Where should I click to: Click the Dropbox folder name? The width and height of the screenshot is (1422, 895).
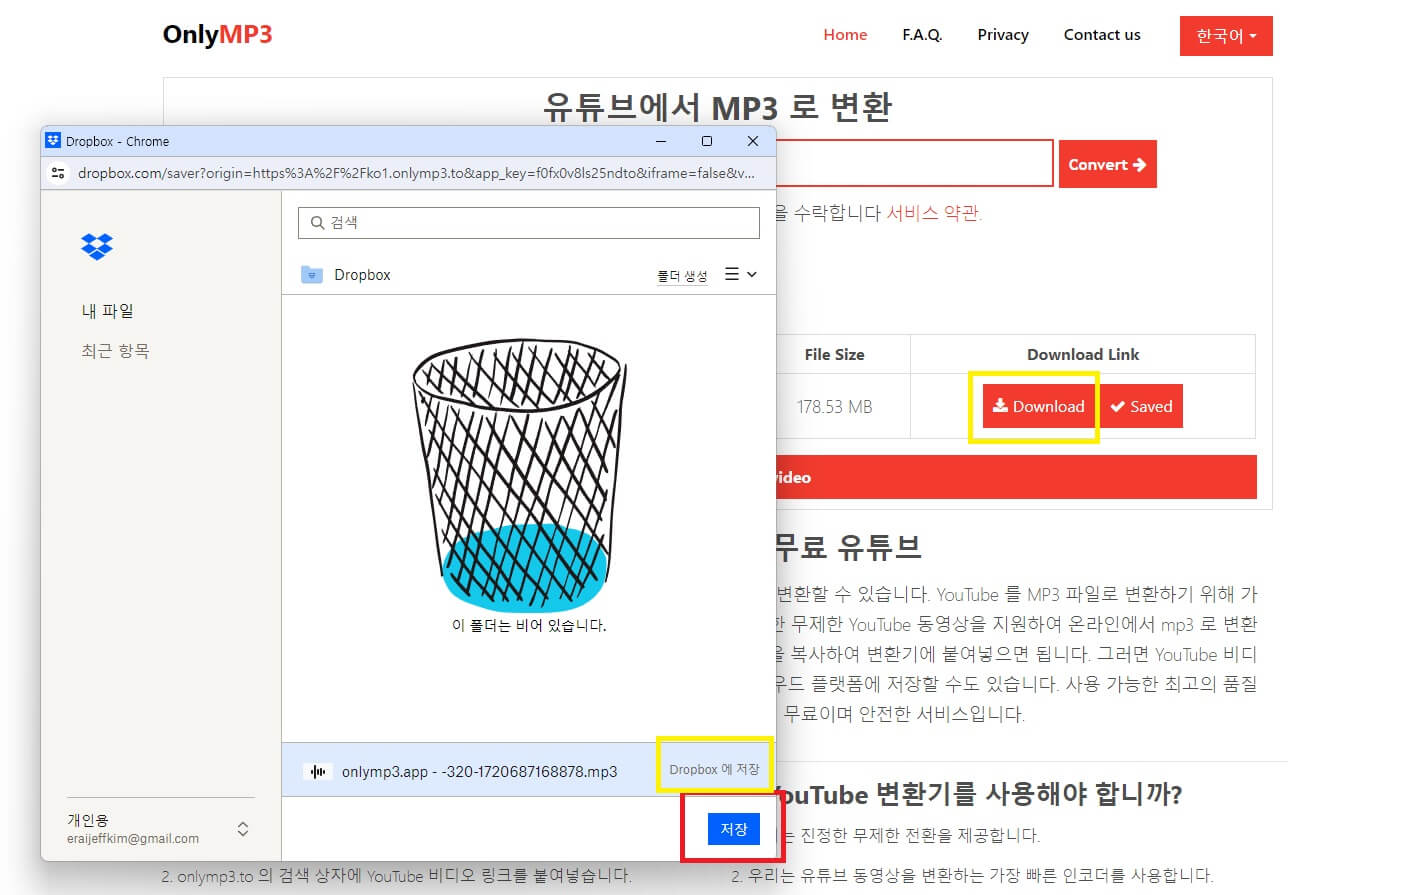(x=362, y=274)
